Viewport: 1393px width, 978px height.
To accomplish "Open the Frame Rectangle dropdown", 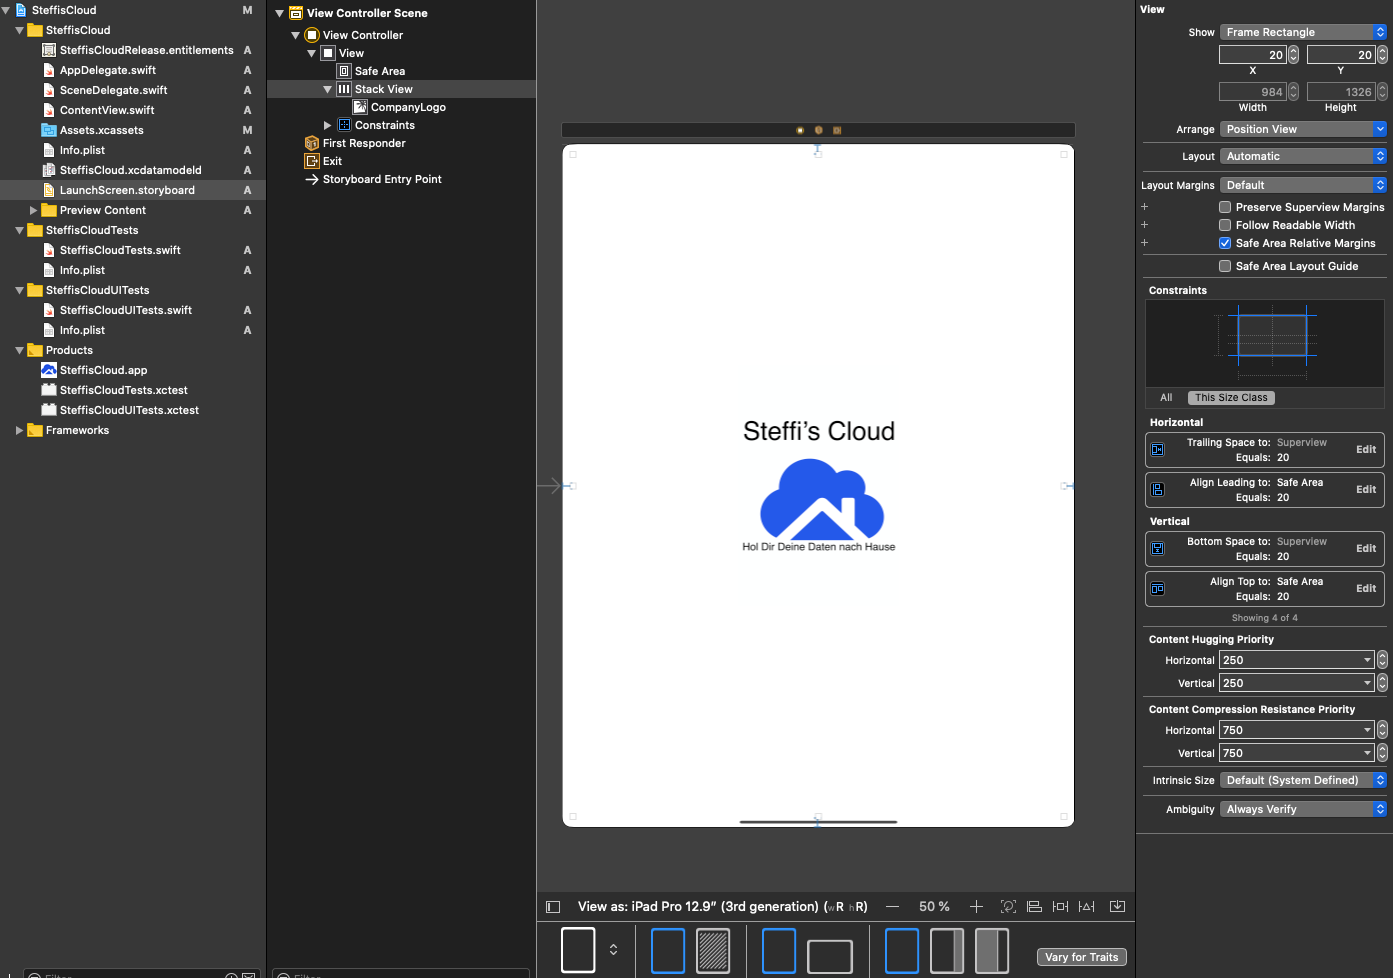I will [1302, 32].
